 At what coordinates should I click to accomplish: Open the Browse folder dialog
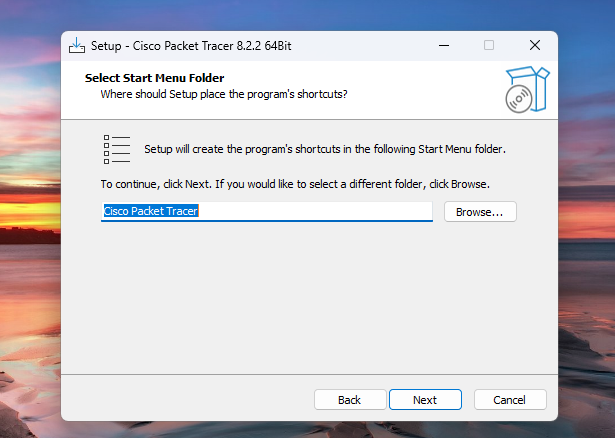click(x=480, y=212)
